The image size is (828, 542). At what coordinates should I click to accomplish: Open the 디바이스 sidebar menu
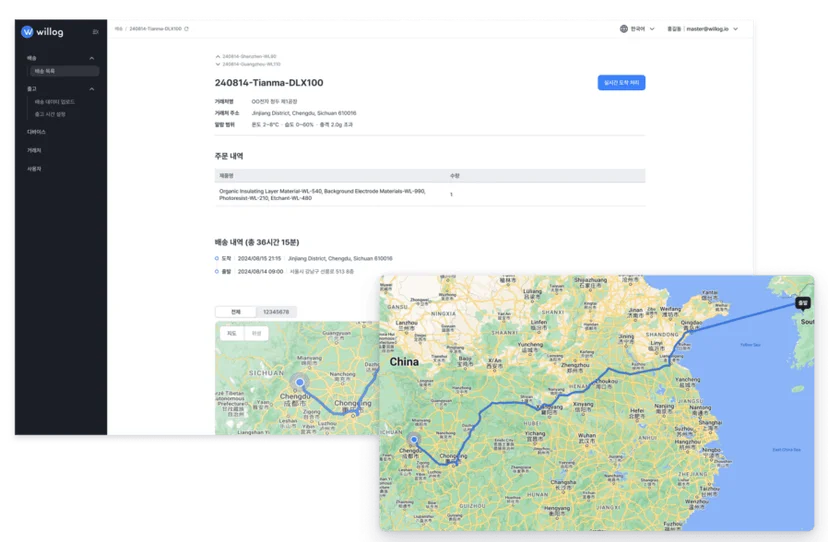click(x=36, y=132)
